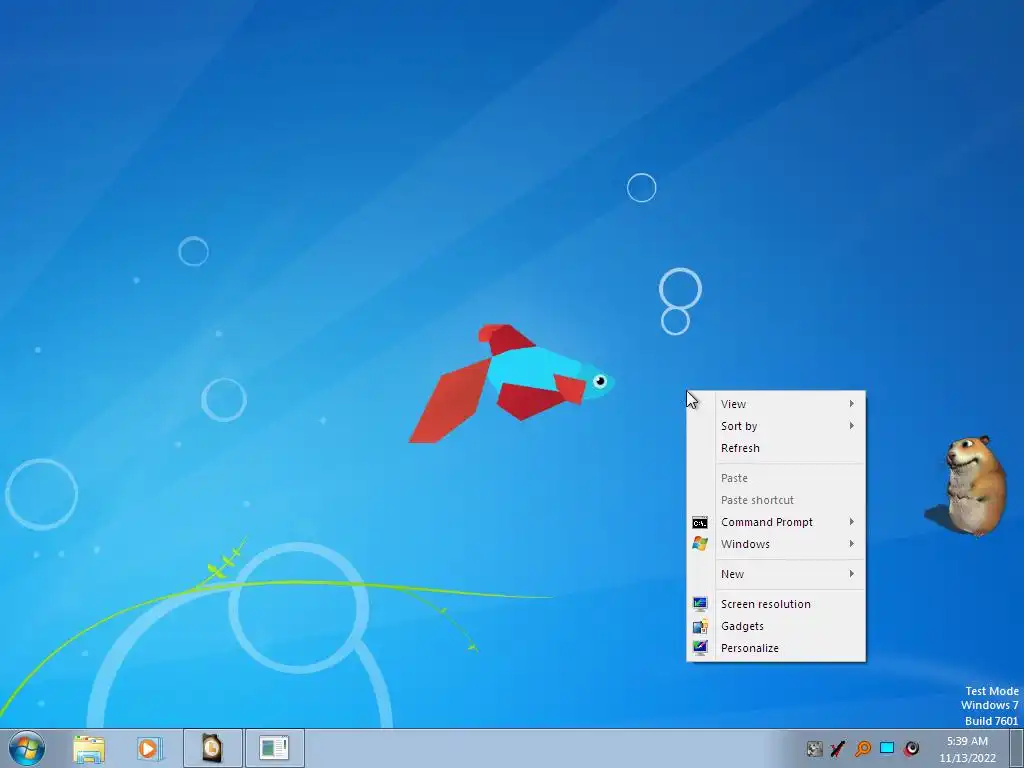Expand the arrow beside View
This screenshot has width=1024, height=768.
[x=852, y=404]
